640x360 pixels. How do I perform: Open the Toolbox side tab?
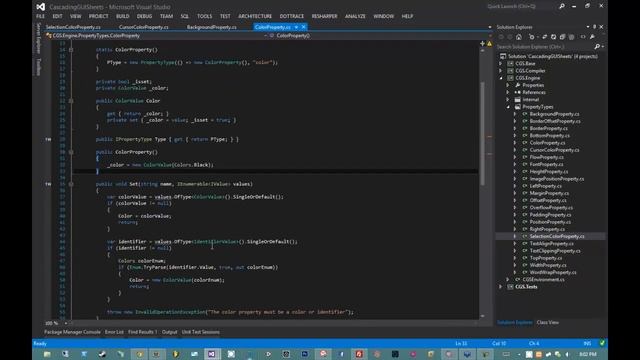pos(38,67)
